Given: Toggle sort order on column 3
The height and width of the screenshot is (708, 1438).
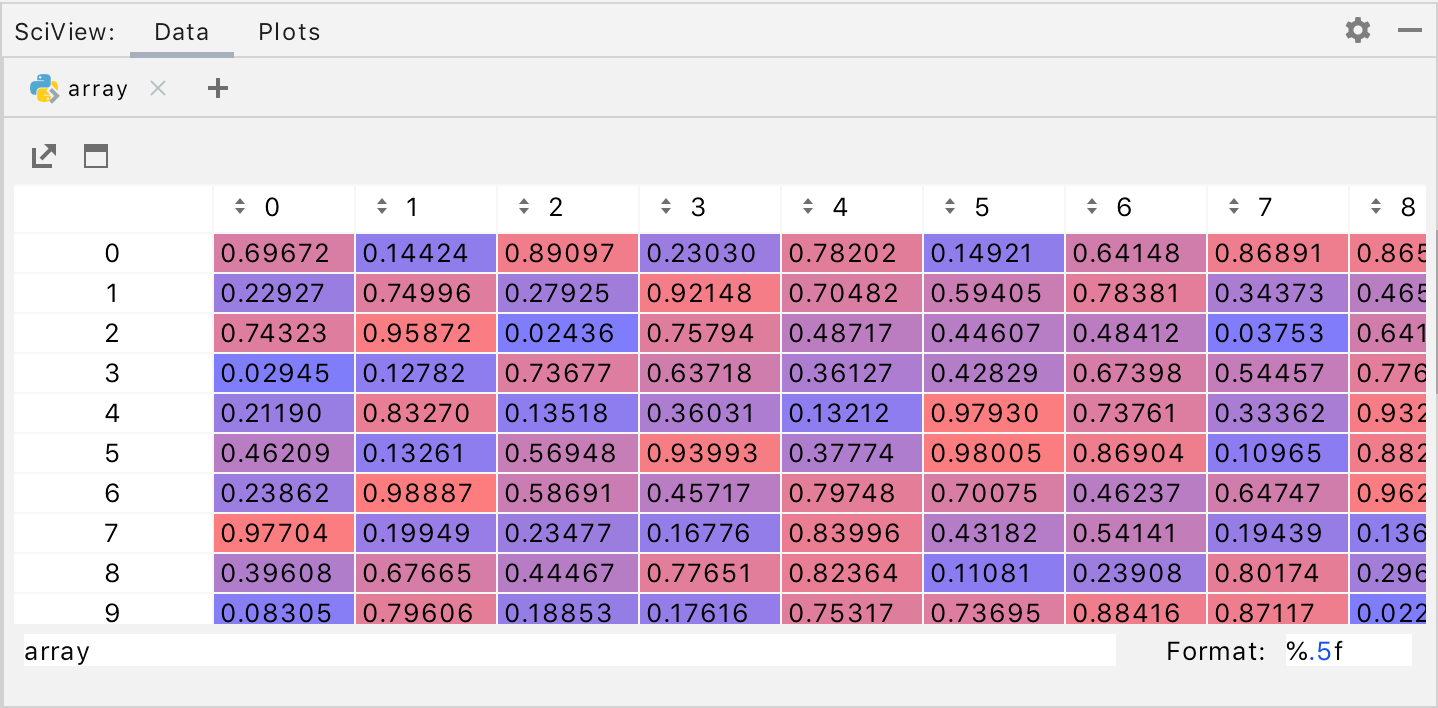Looking at the screenshot, I should [665, 208].
